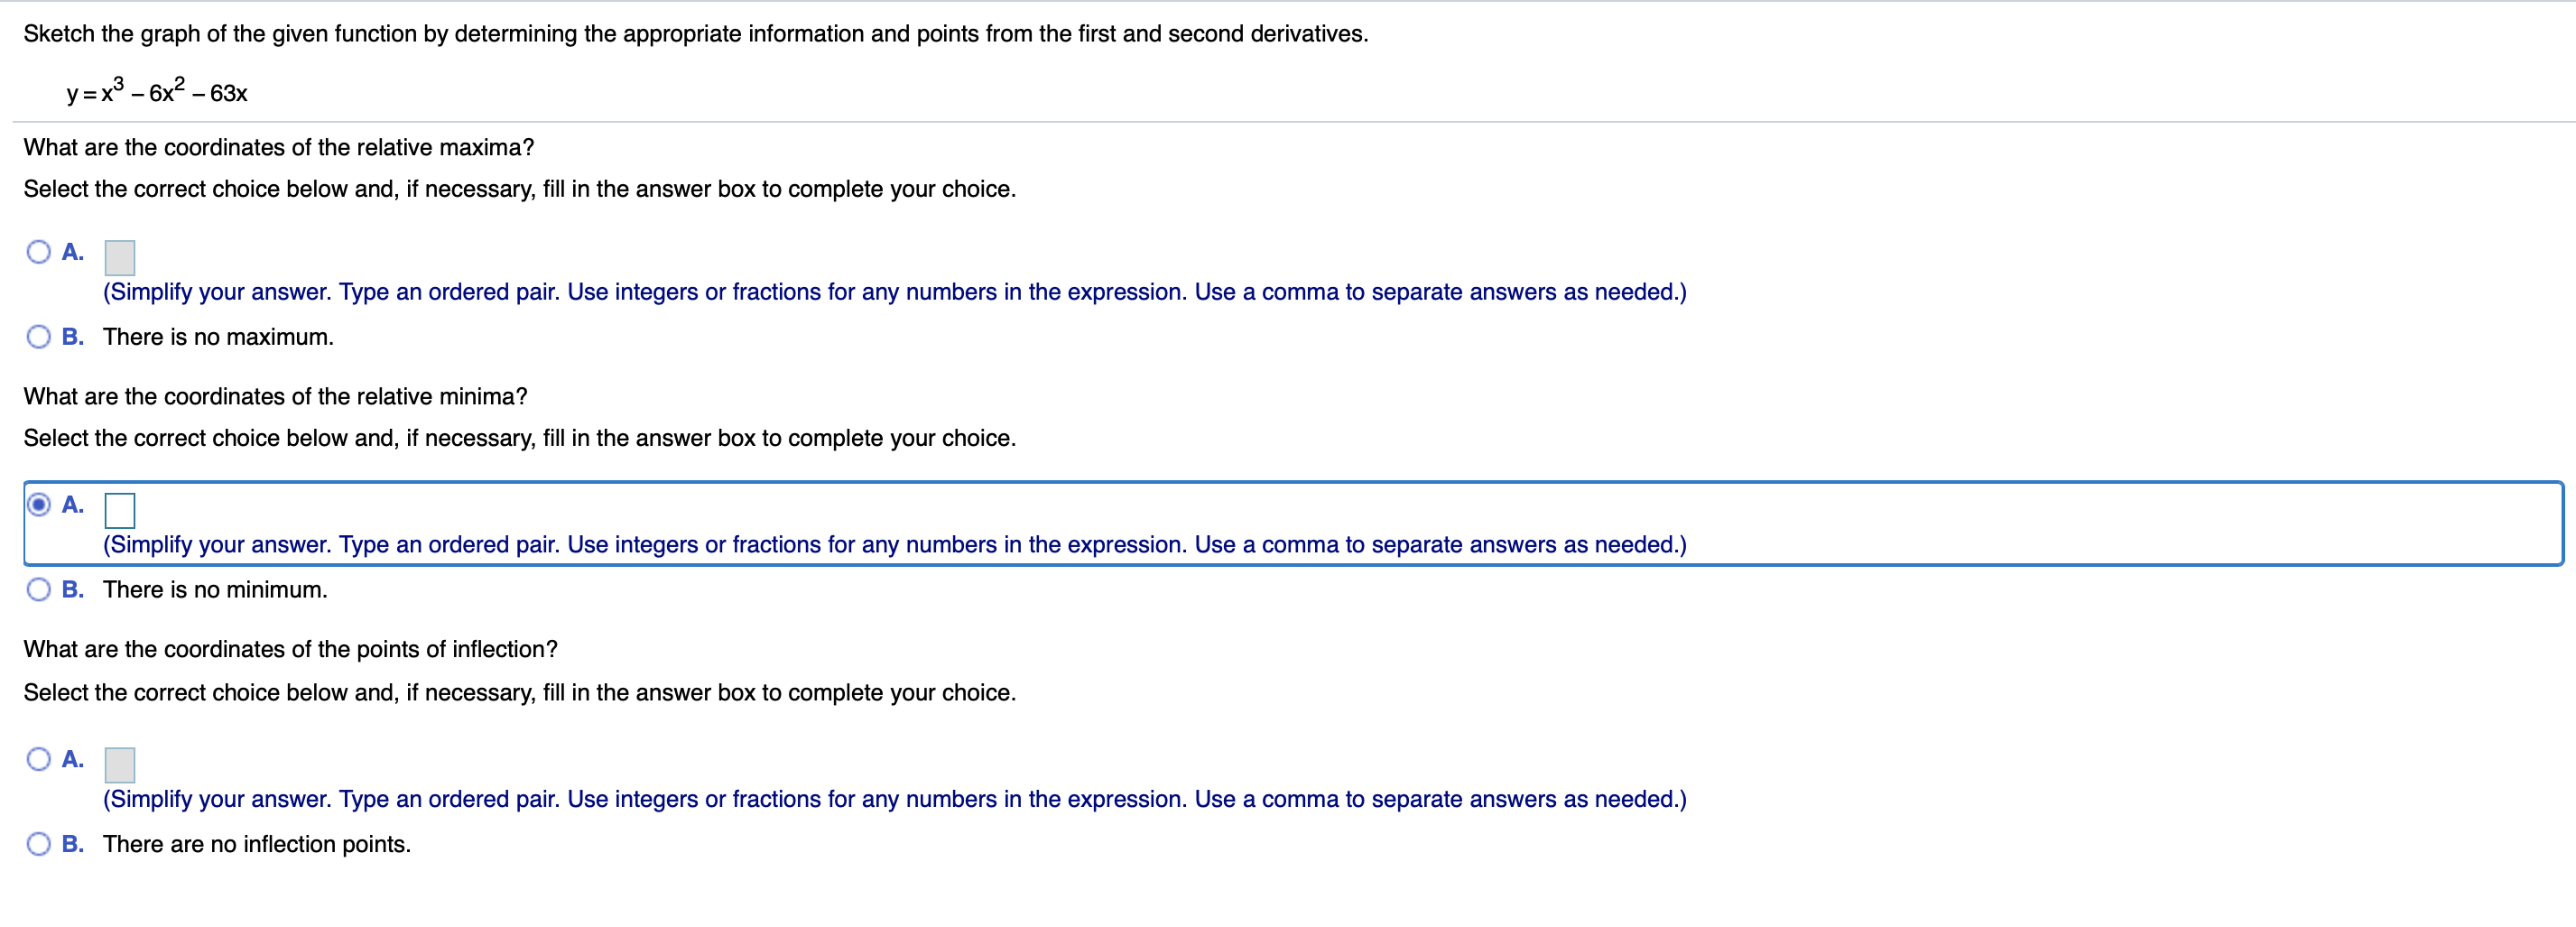
Task: Click the simplify hint under maxima answer box
Action: click(x=894, y=292)
